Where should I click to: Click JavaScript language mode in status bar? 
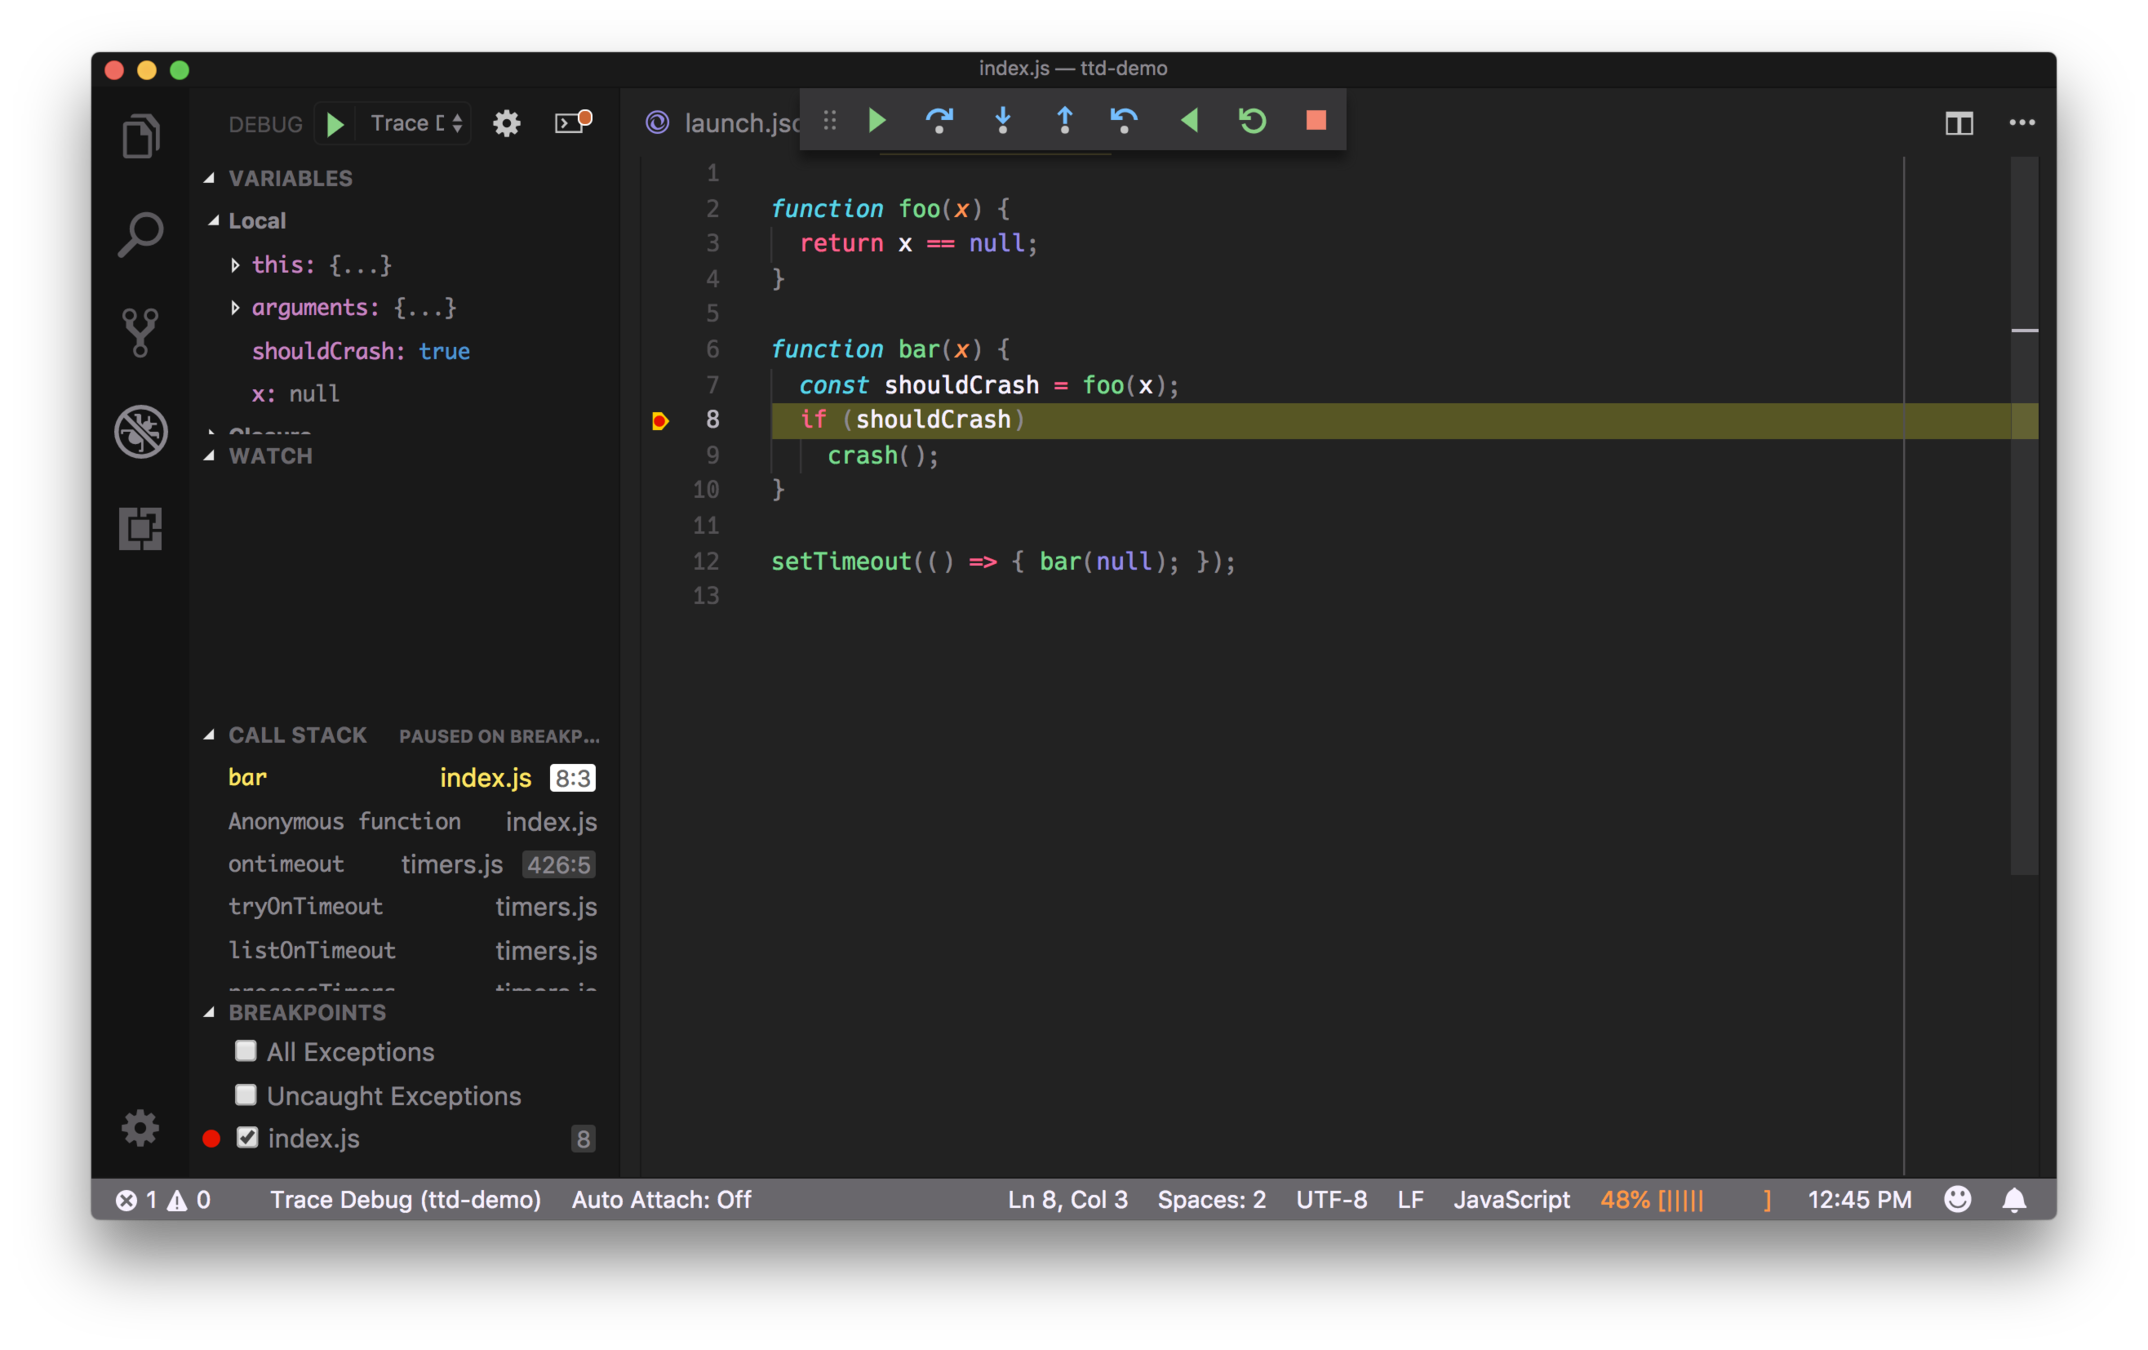(x=1511, y=1199)
